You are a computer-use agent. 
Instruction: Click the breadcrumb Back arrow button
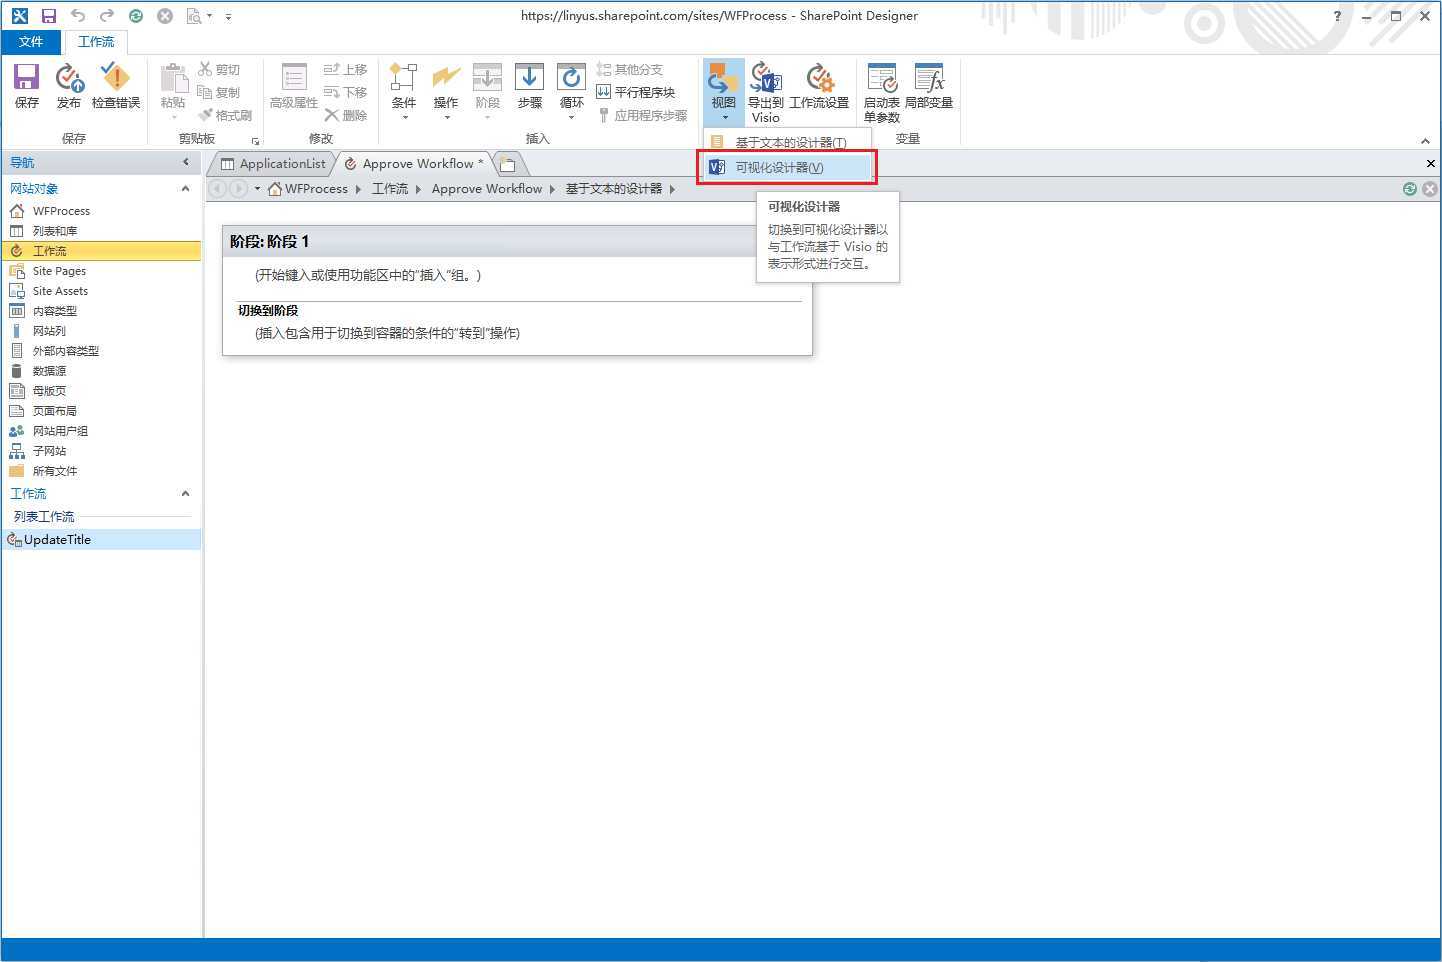coord(218,189)
